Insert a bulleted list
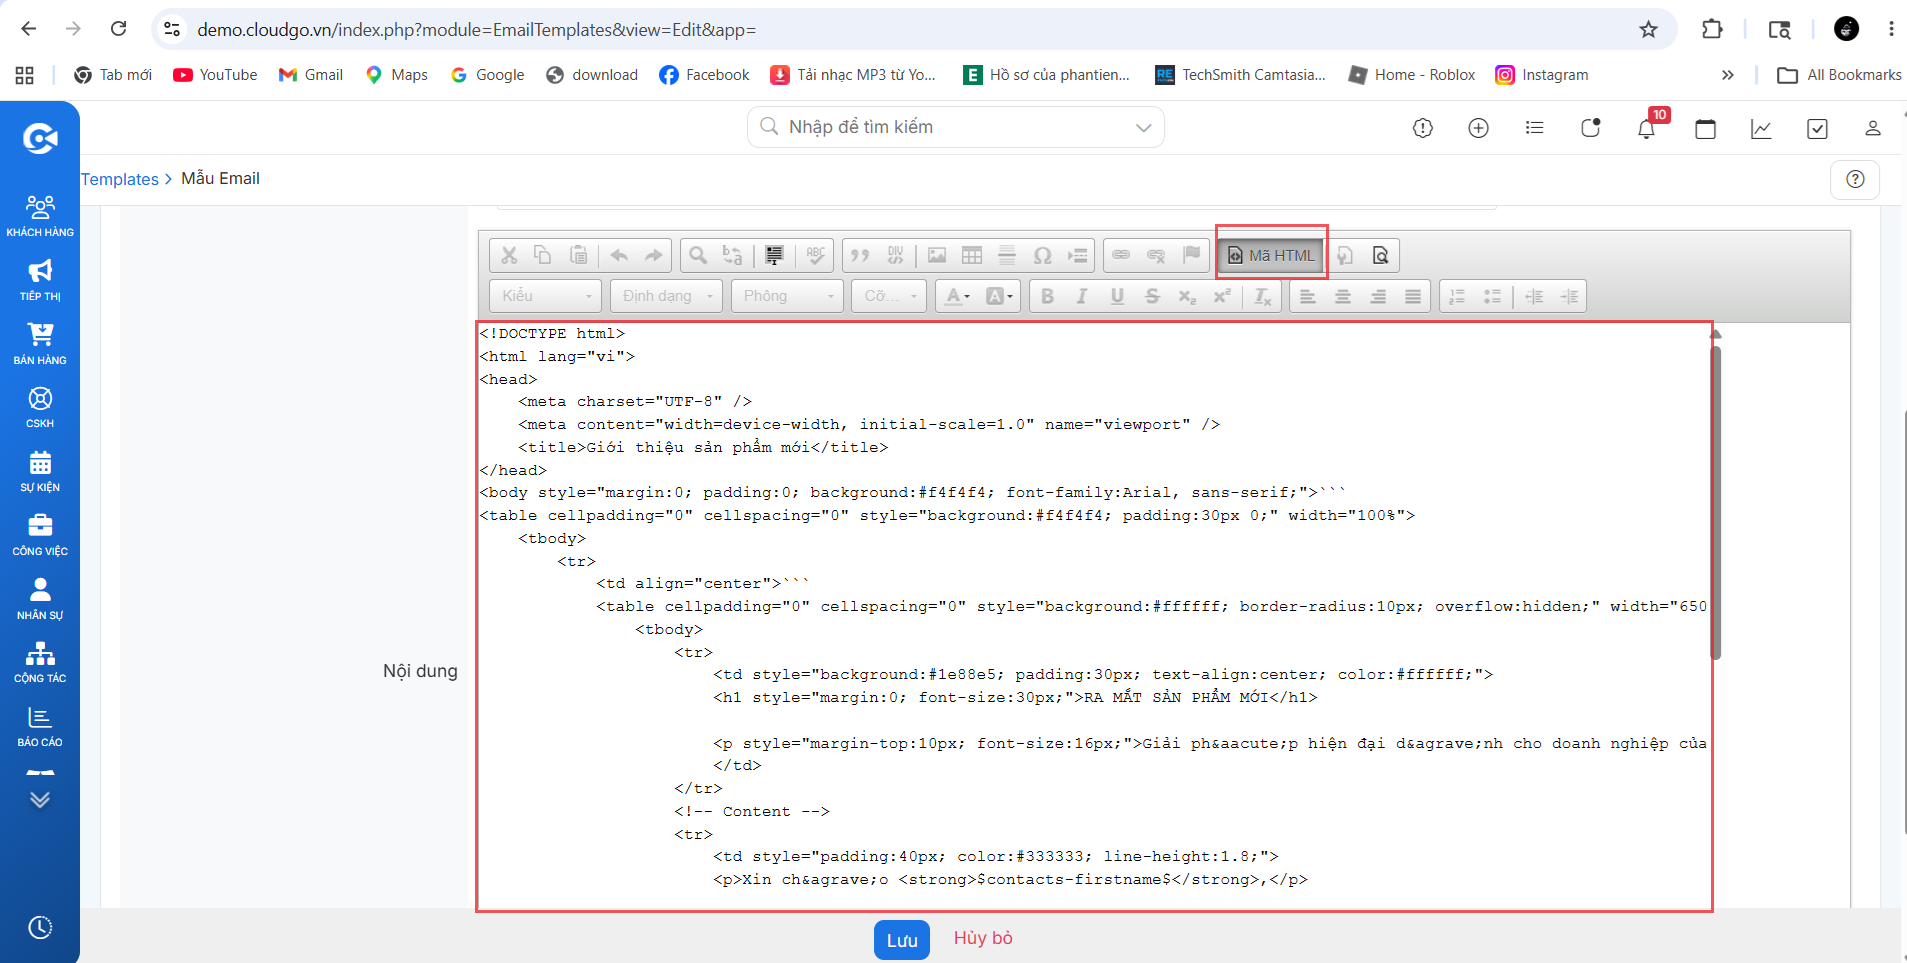Image resolution: width=1907 pixels, height=963 pixels. (x=1492, y=296)
